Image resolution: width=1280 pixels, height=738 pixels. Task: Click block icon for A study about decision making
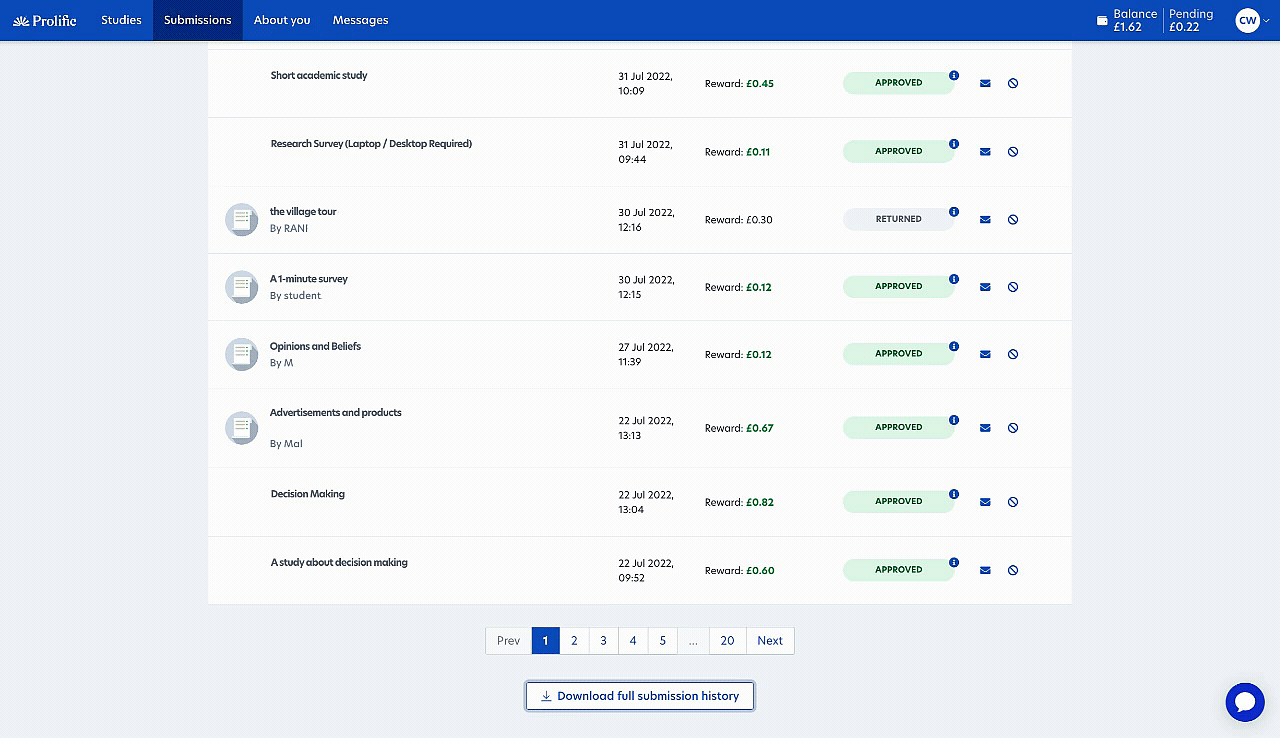tap(1013, 570)
